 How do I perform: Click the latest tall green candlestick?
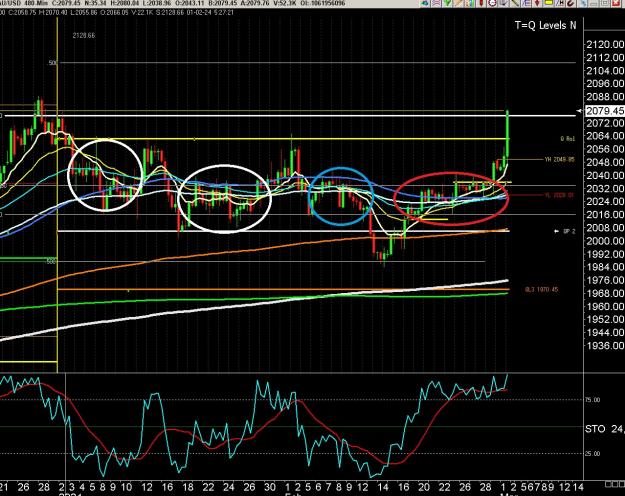pyautogui.click(x=507, y=133)
